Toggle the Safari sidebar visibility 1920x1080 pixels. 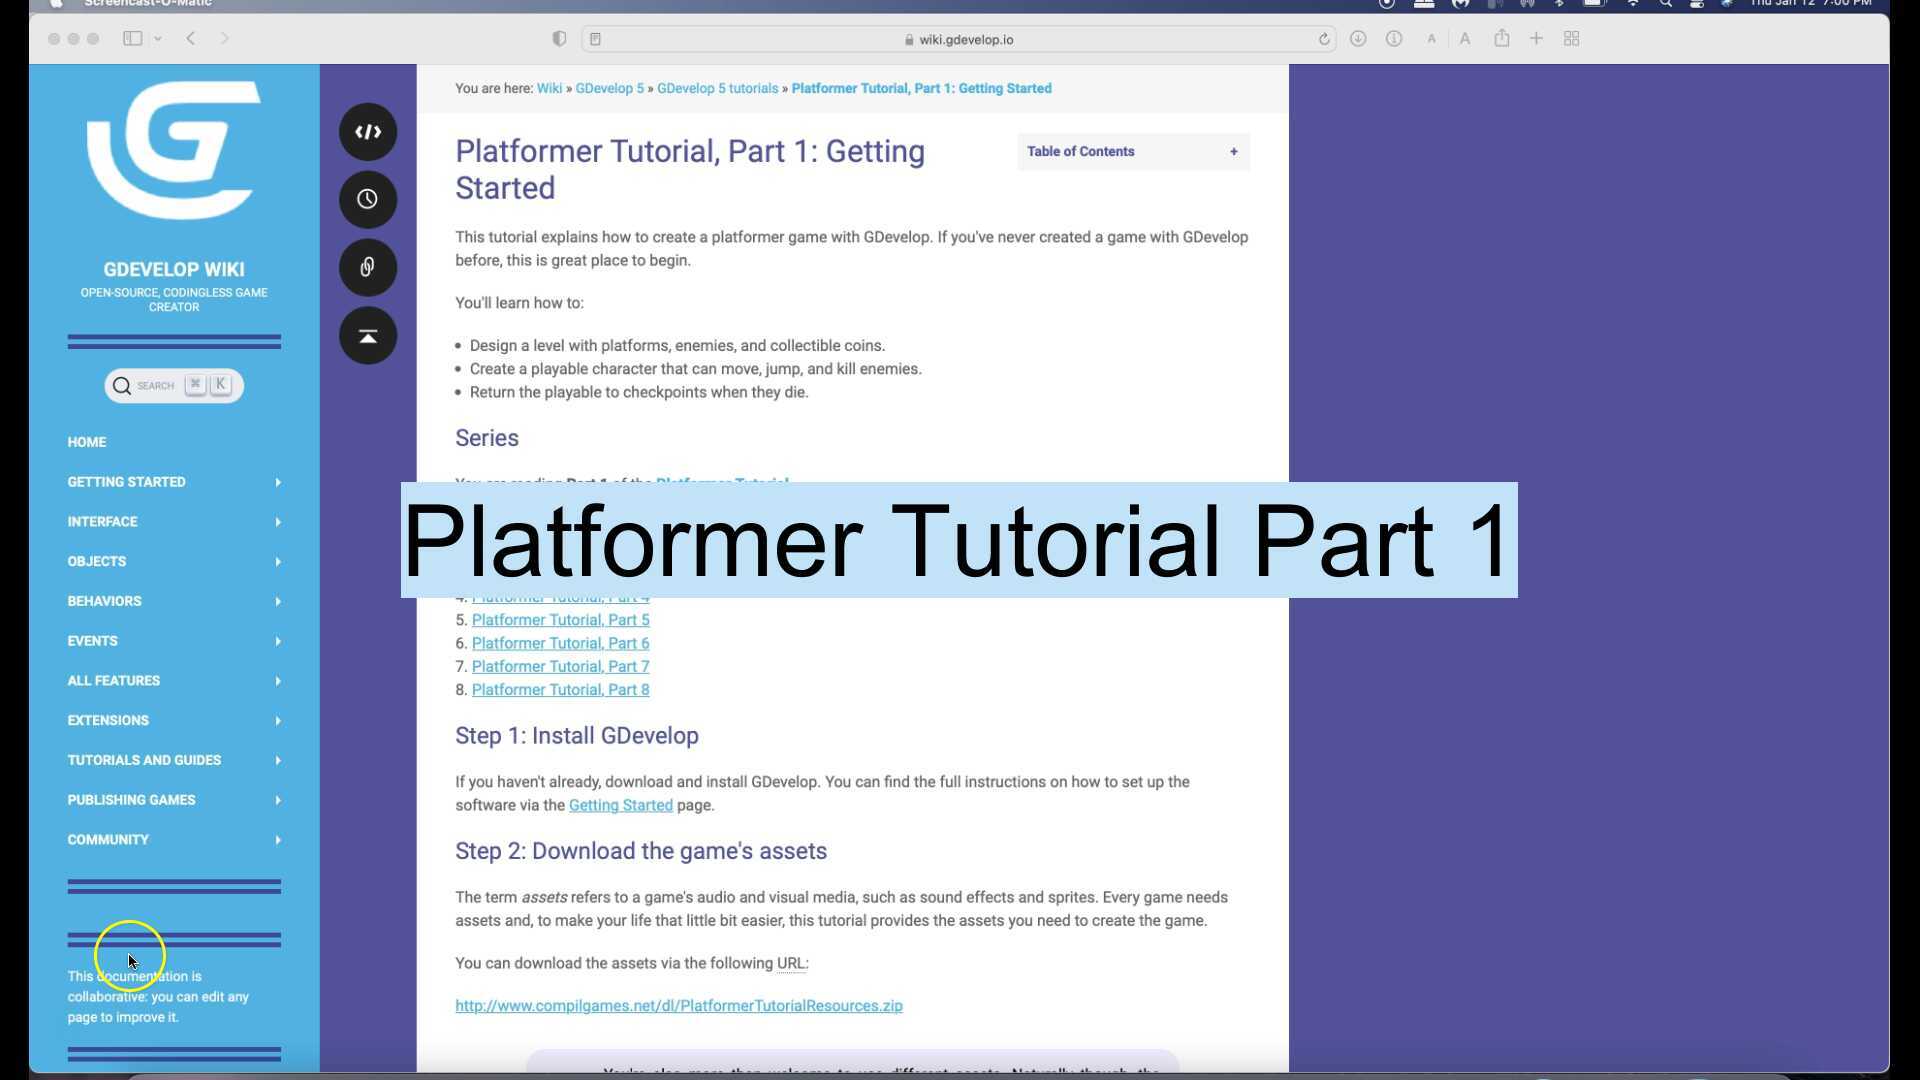pyautogui.click(x=132, y=38)
